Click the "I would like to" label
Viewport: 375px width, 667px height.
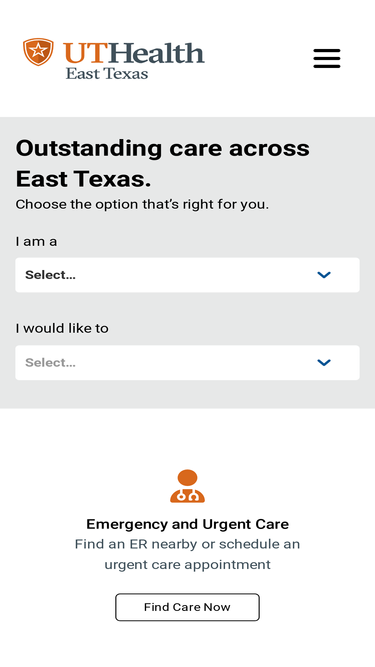click(62, 328)
